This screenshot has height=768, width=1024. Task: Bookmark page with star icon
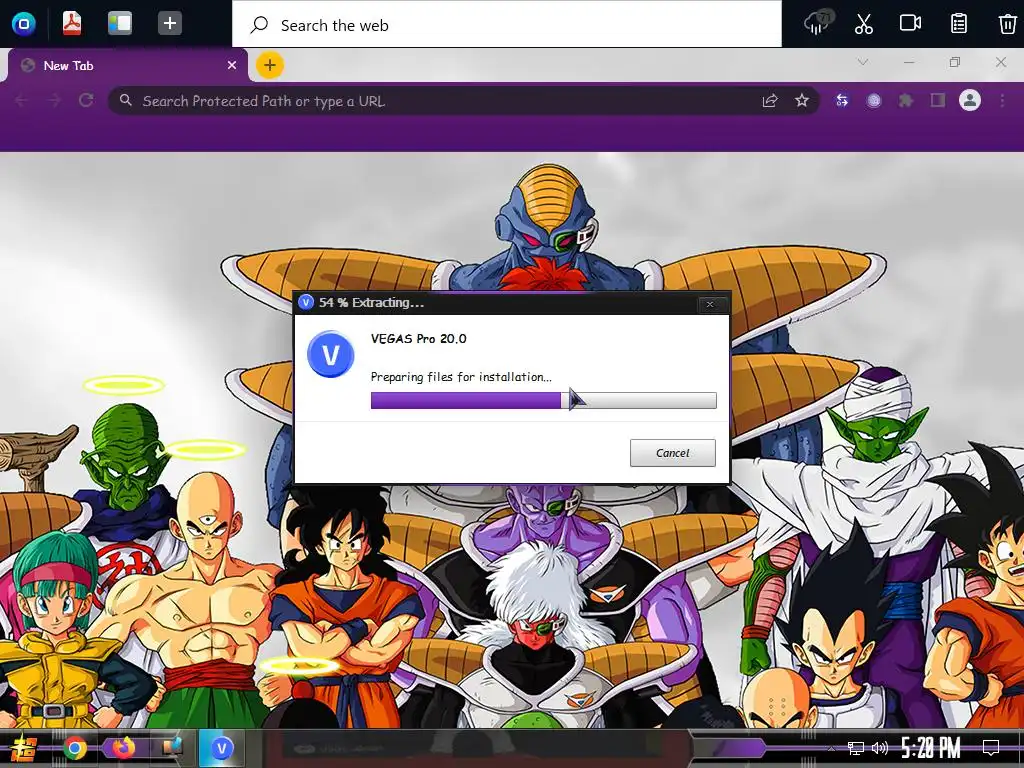point(802,101)
